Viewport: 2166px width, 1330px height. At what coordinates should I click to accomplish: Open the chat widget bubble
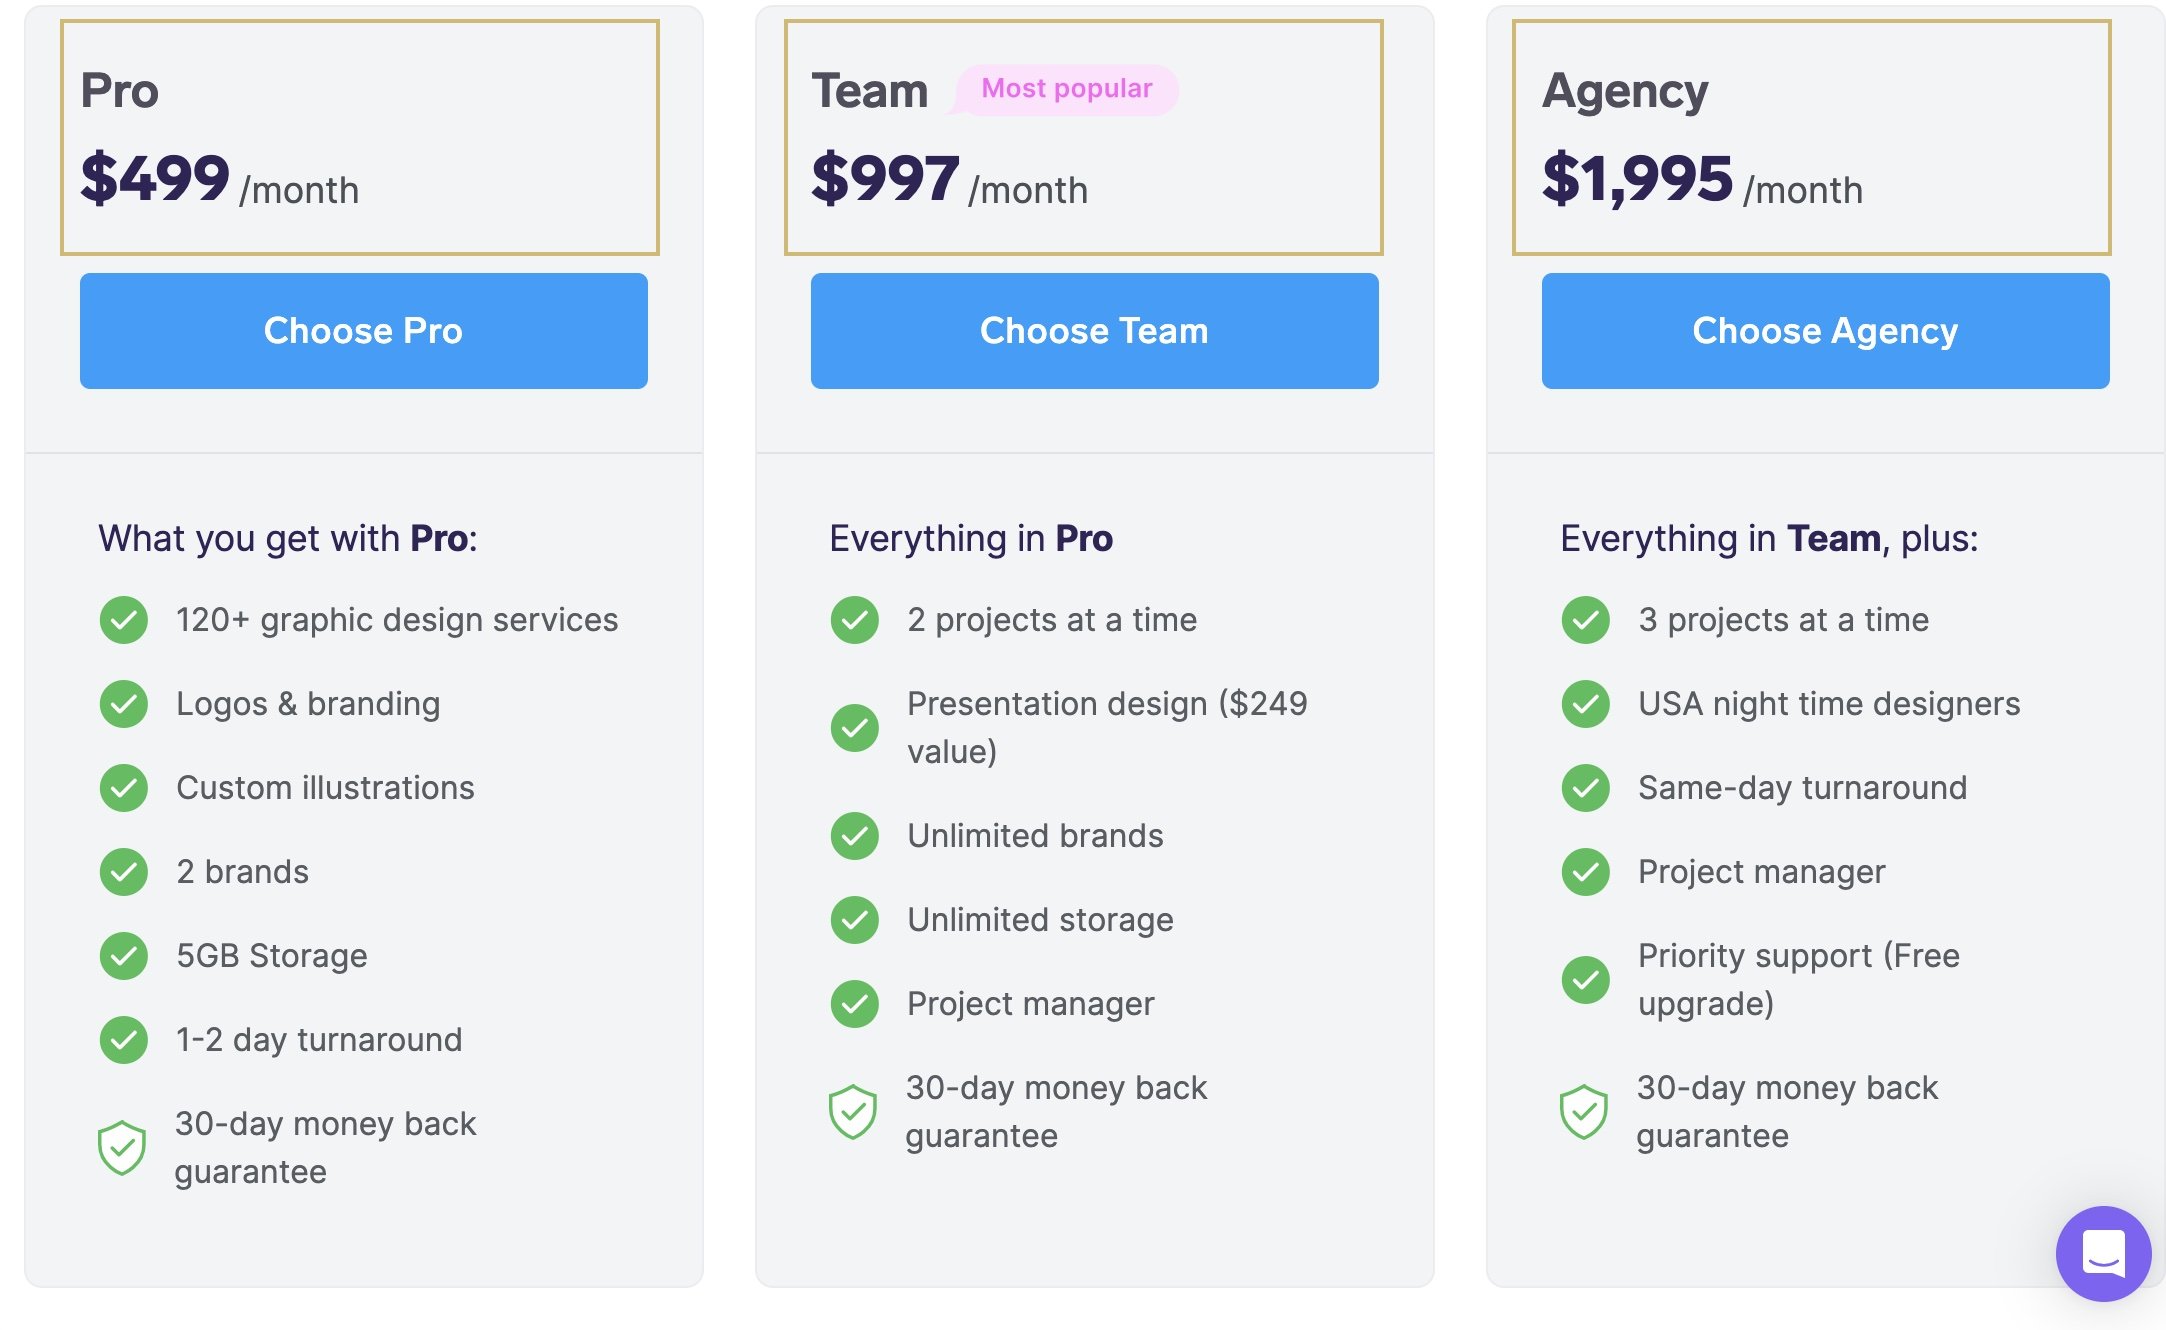pos(2103,1253)
